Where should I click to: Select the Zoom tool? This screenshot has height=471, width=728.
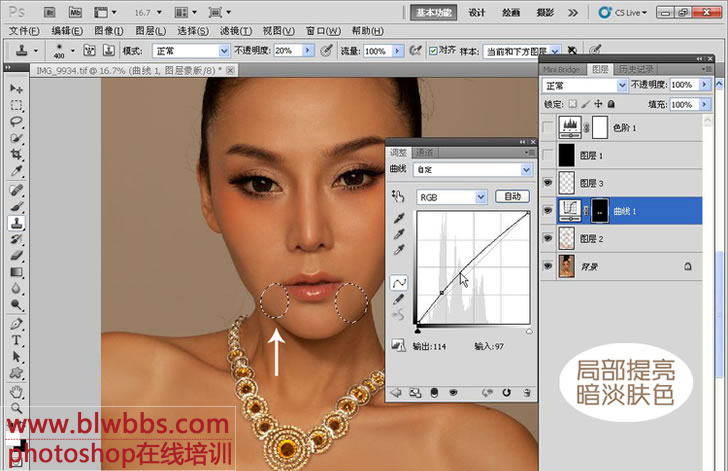click(x=16, y=408)
